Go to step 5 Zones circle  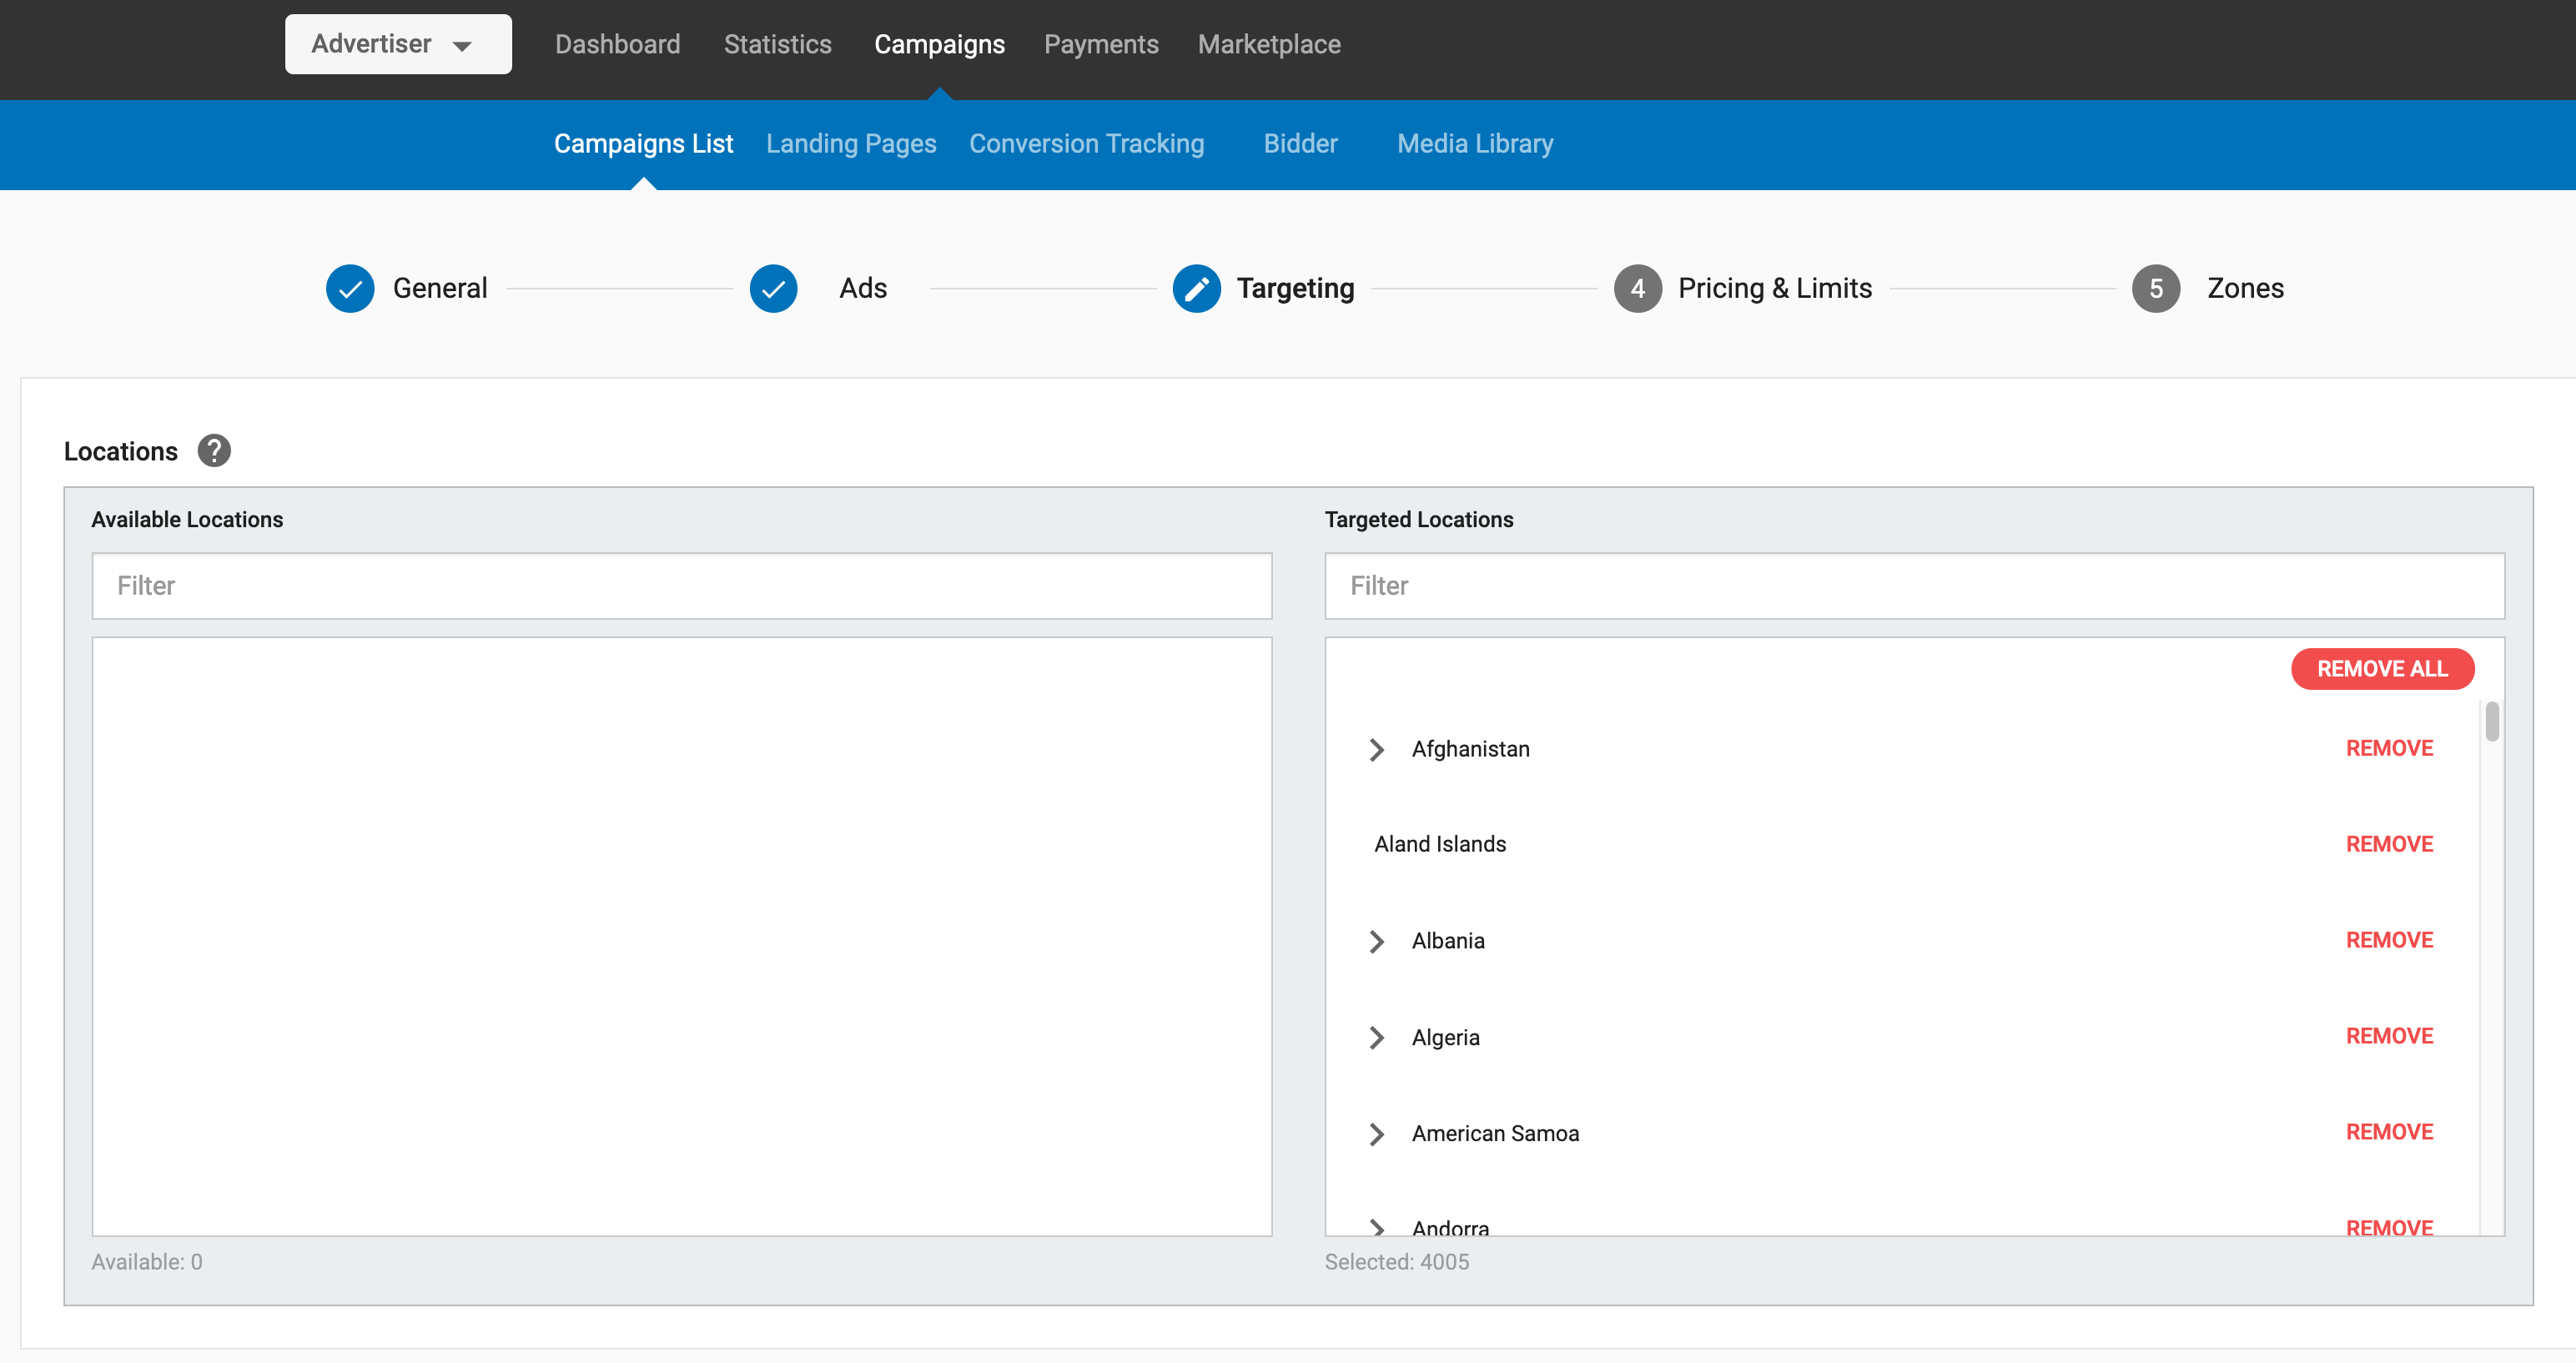[x=2155, y=289]
